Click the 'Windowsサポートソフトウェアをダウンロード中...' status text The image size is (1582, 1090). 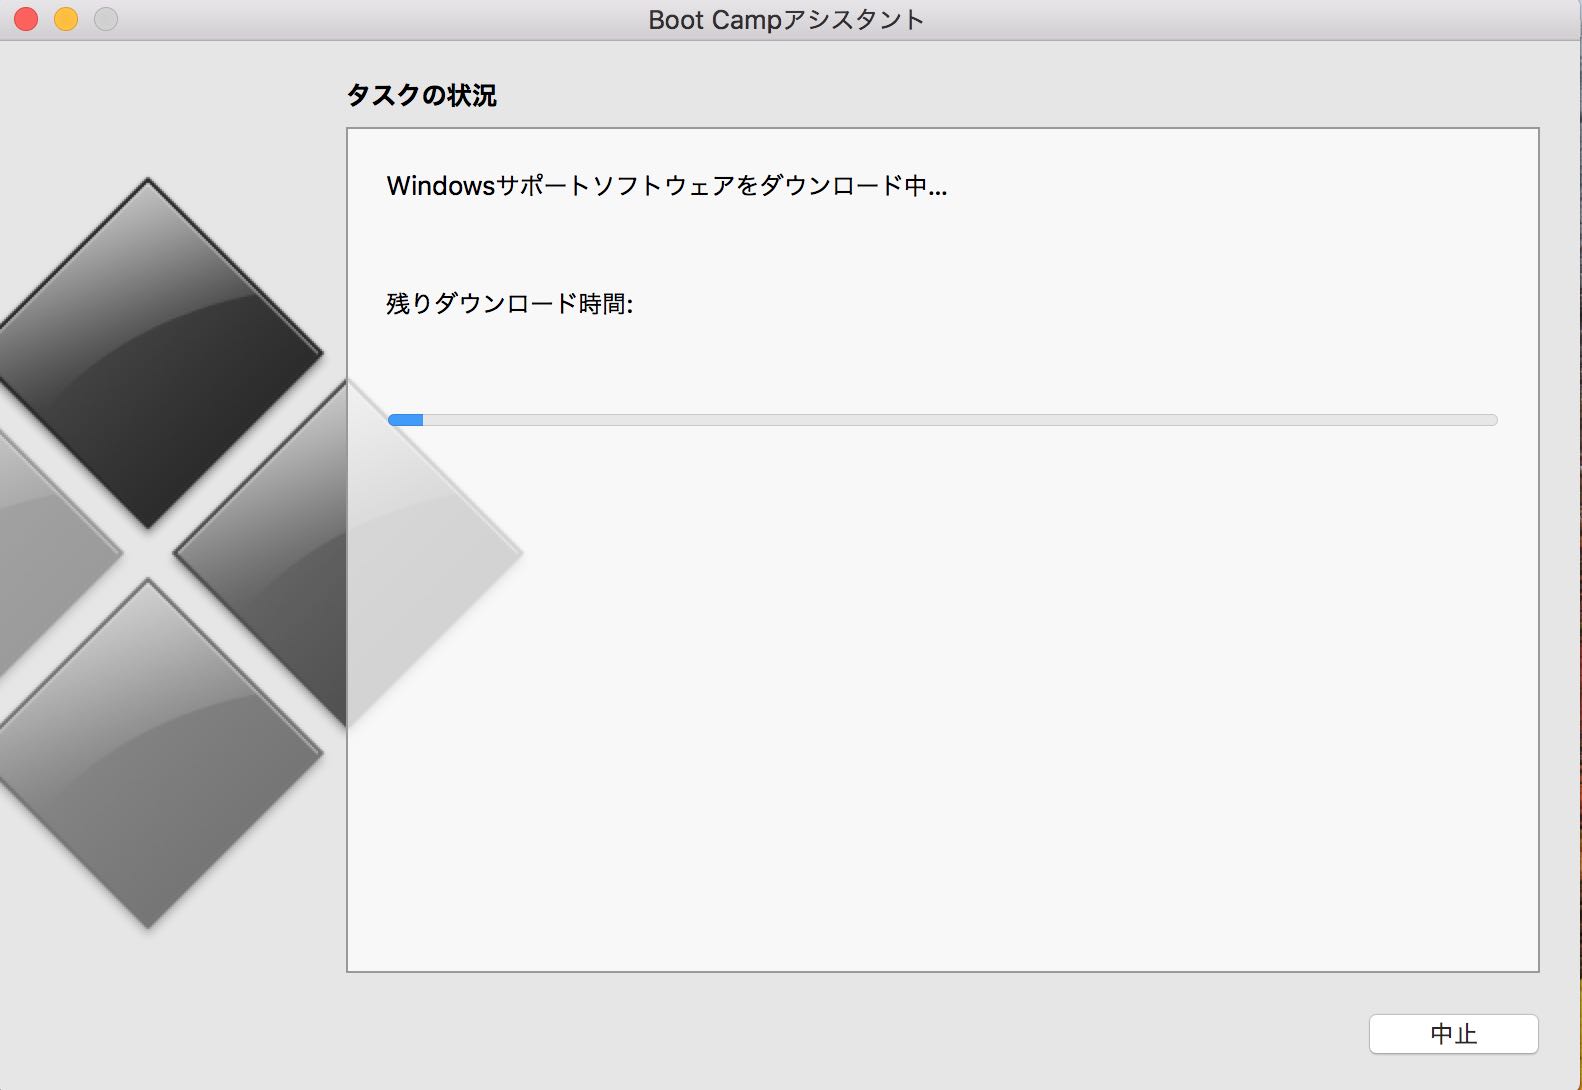[667, 186]
